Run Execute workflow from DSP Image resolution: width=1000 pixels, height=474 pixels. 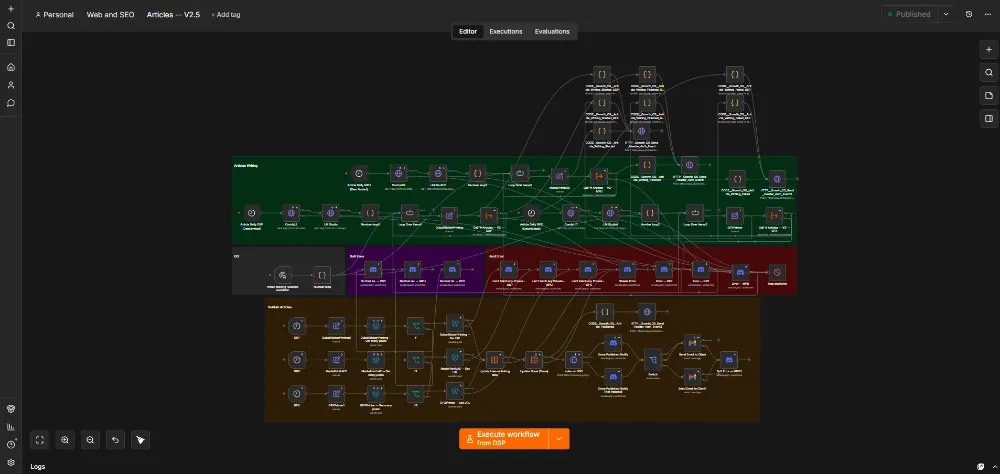click(x=504, y=439)
